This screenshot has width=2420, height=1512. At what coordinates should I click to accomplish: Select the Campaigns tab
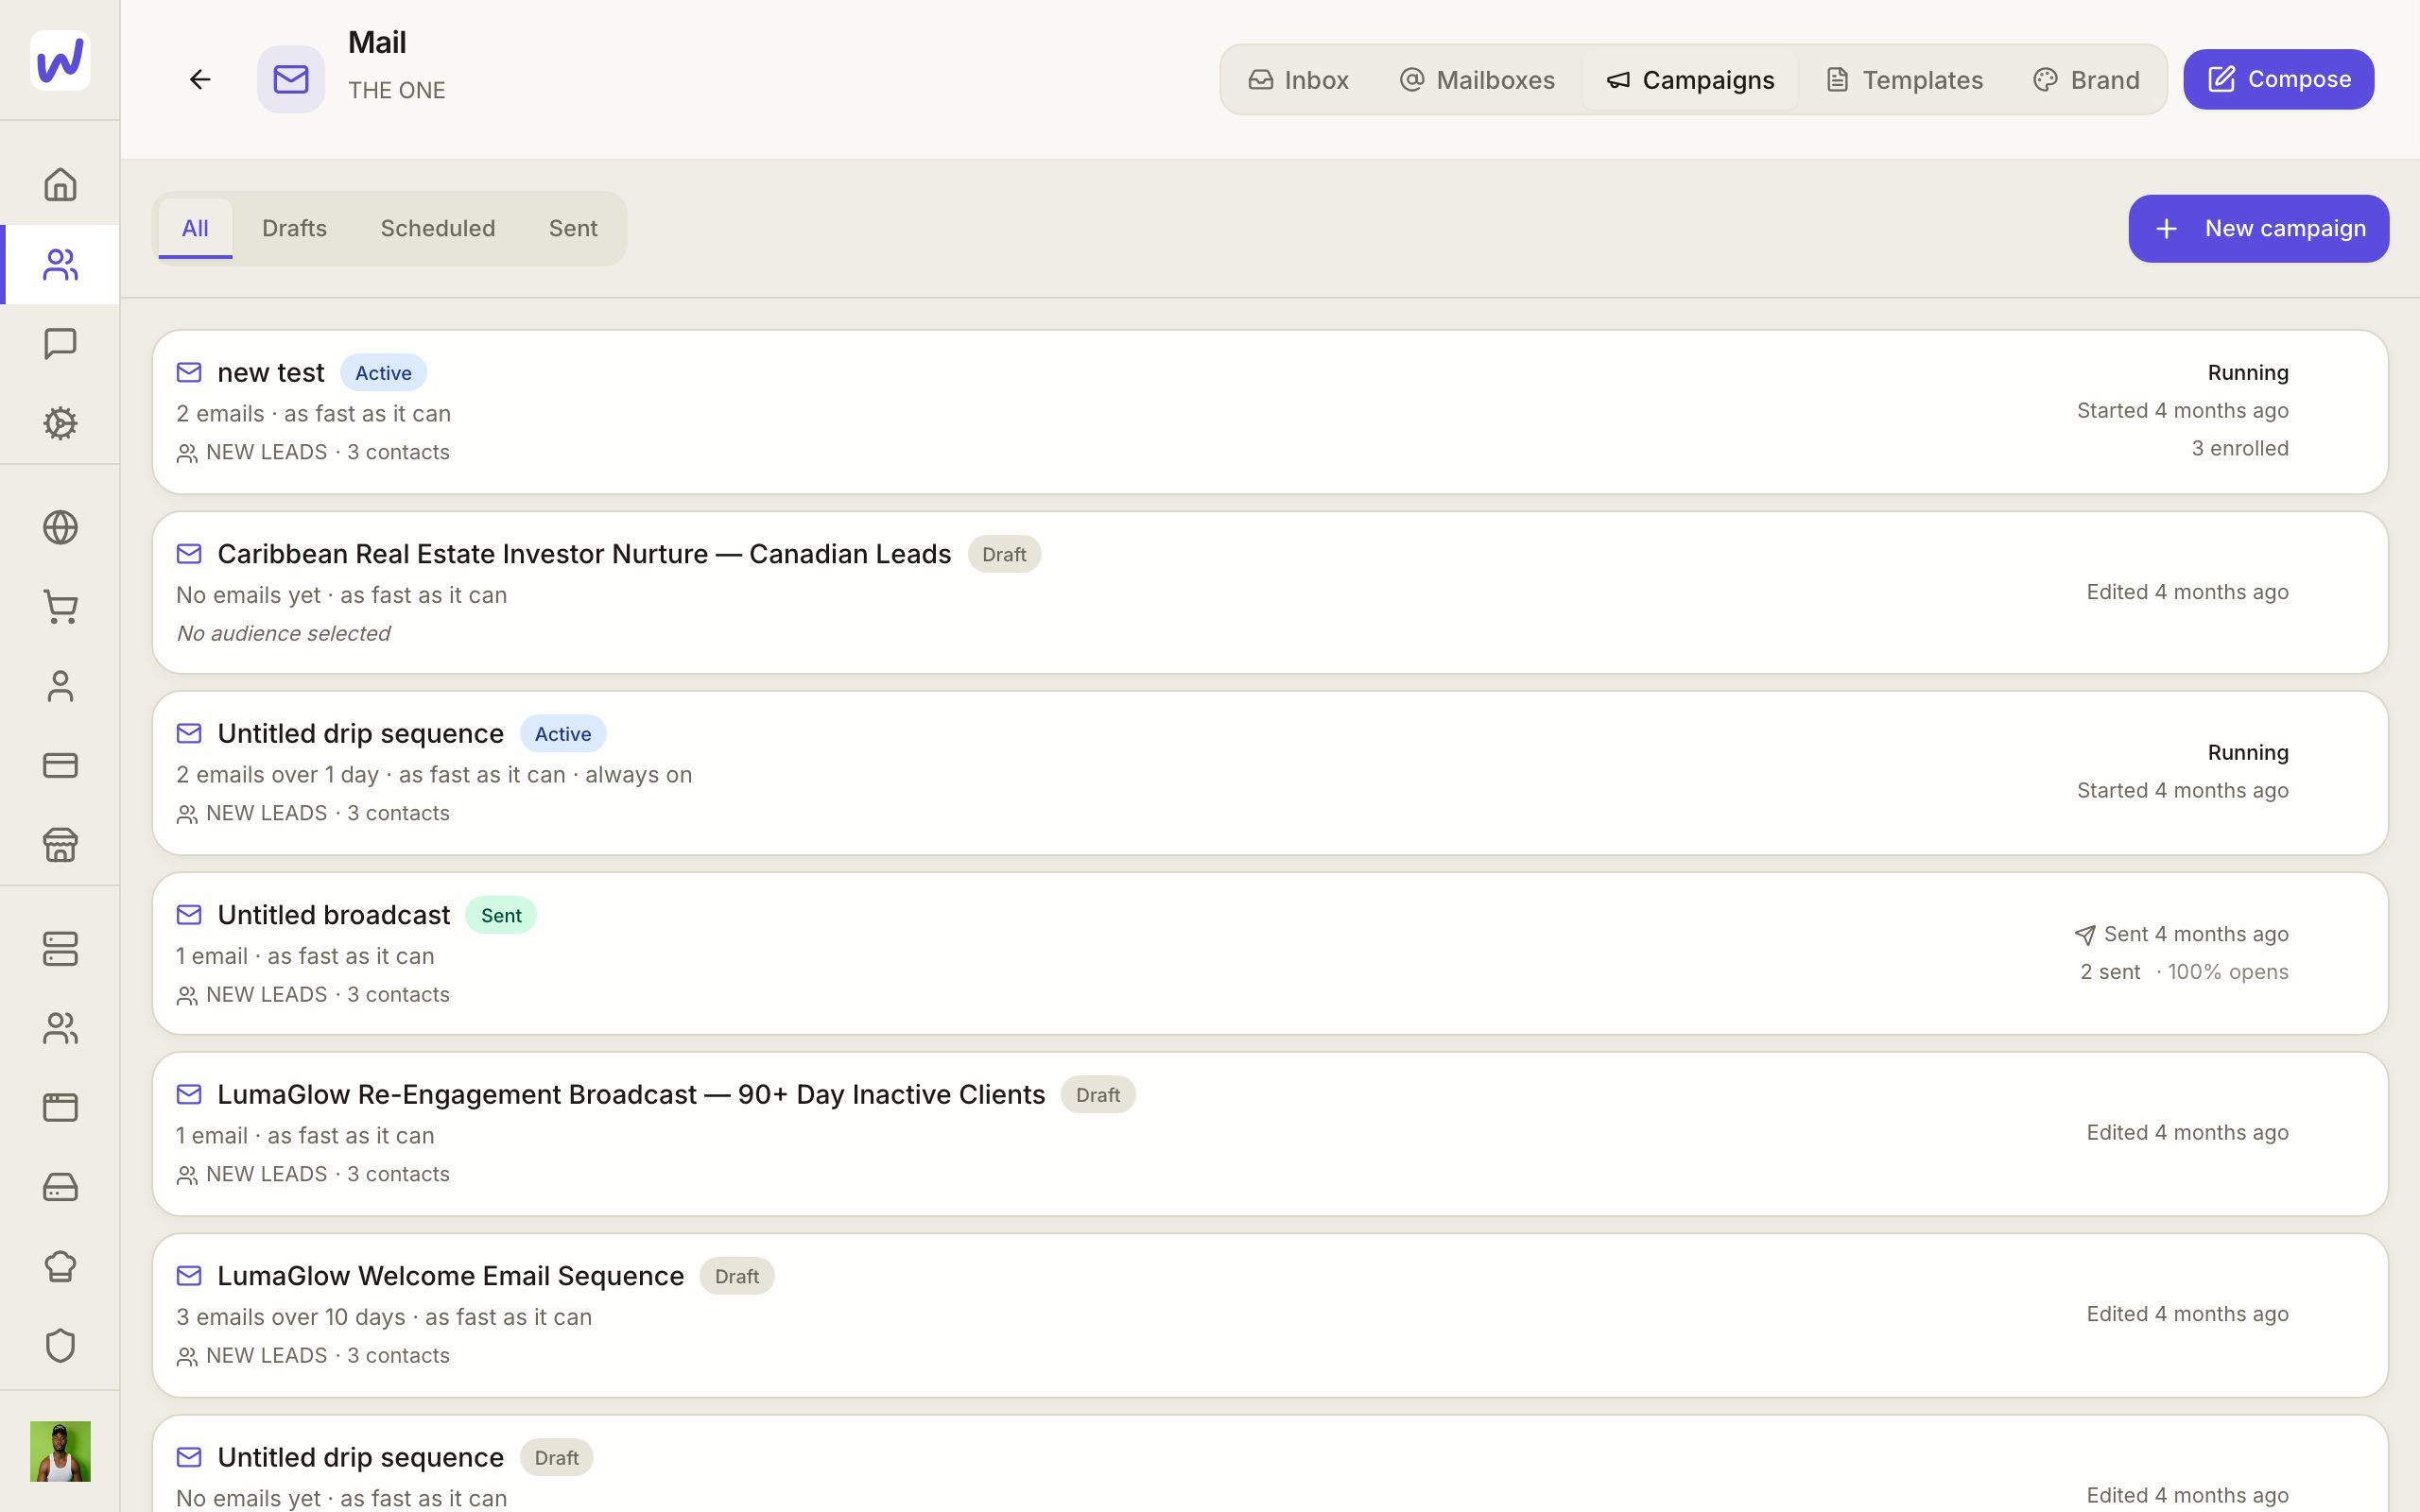[x=1690, y=80]
